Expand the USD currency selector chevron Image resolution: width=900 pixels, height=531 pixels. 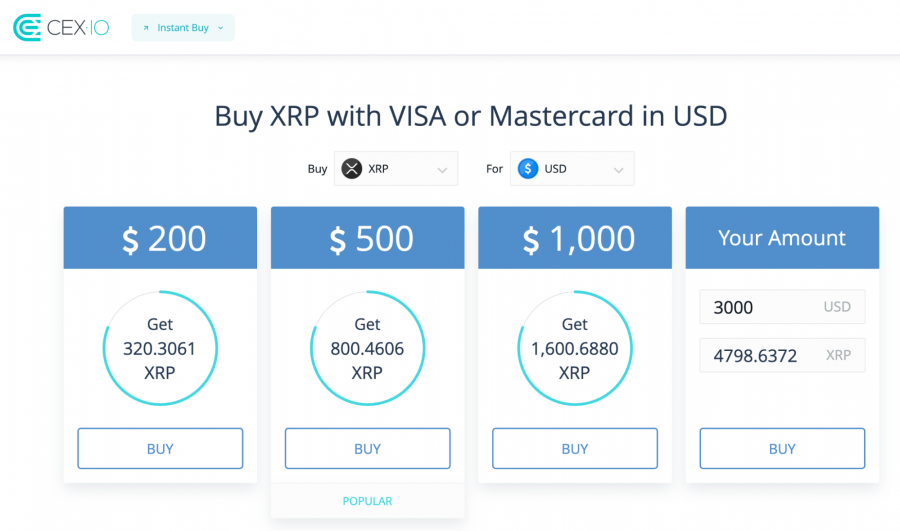[x=618, y=170]
